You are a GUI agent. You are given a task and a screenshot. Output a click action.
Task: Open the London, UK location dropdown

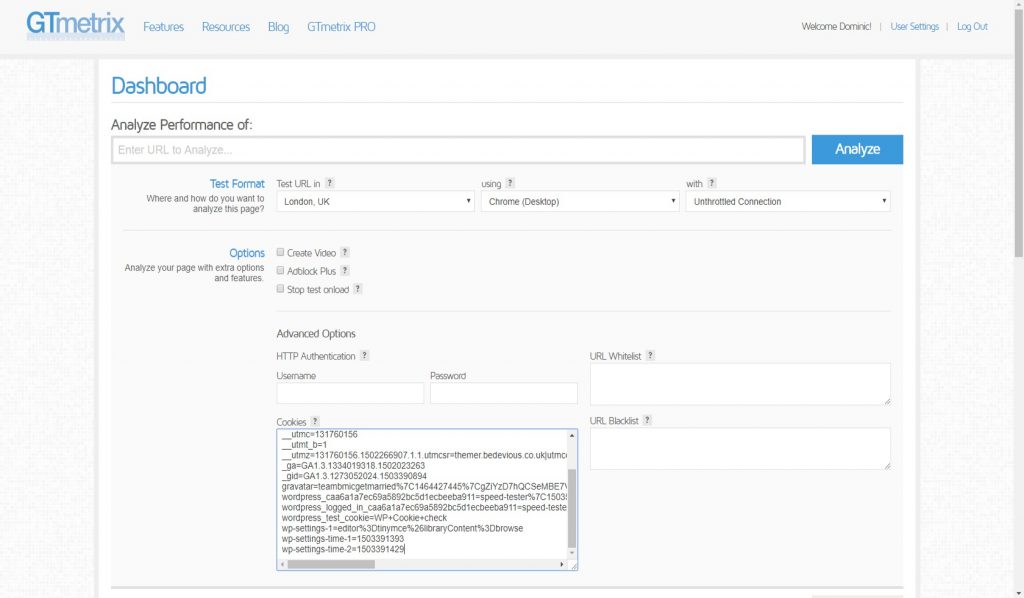coord(376,201)
